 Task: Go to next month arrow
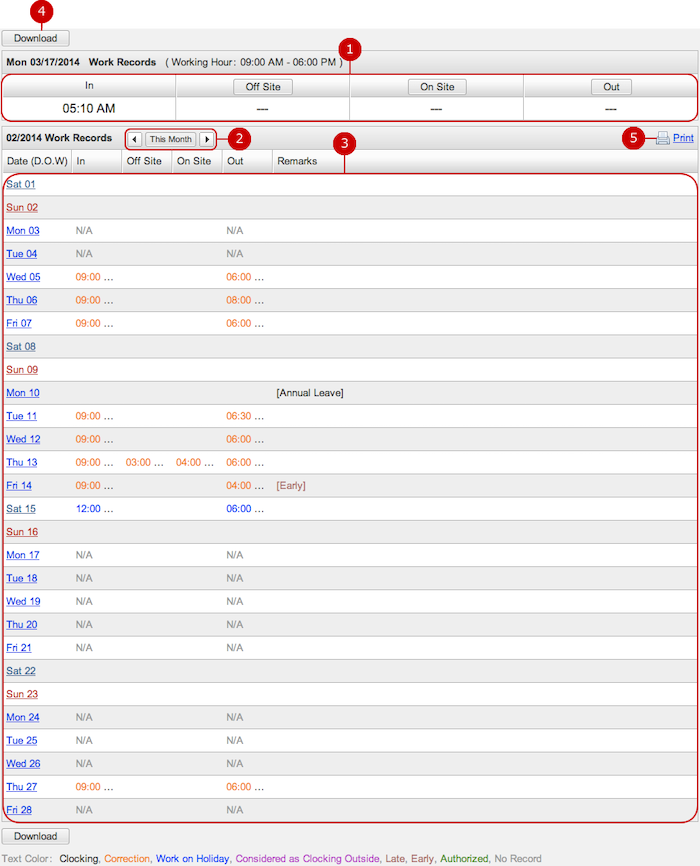207,139
